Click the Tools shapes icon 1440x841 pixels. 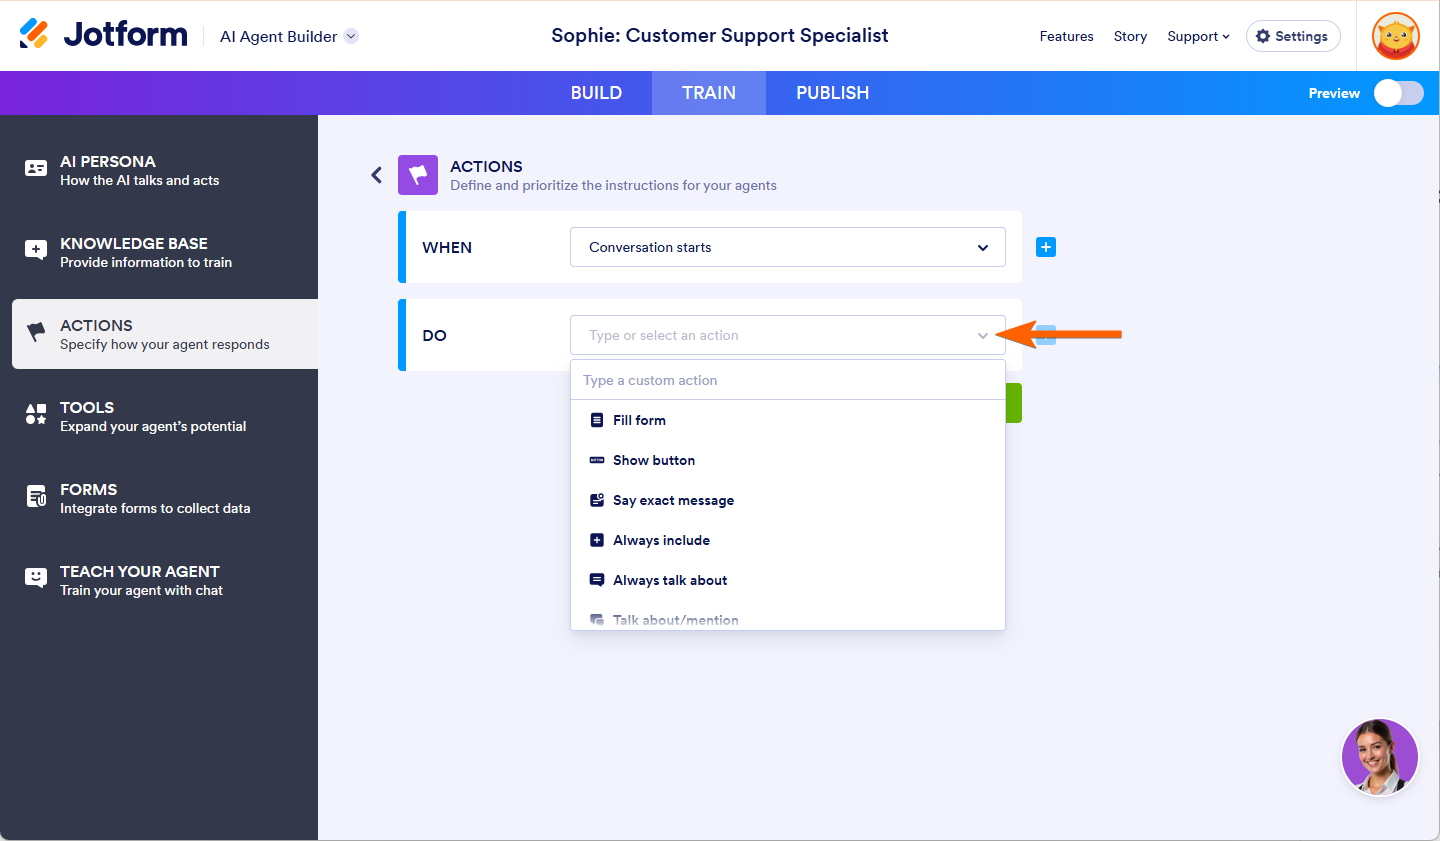pyautogui.click(x=36, y=413)
